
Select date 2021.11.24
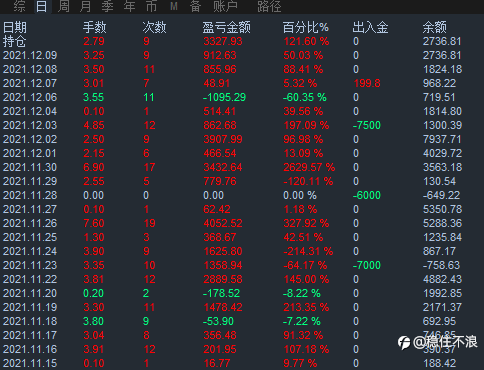click(x=30, y=251)
